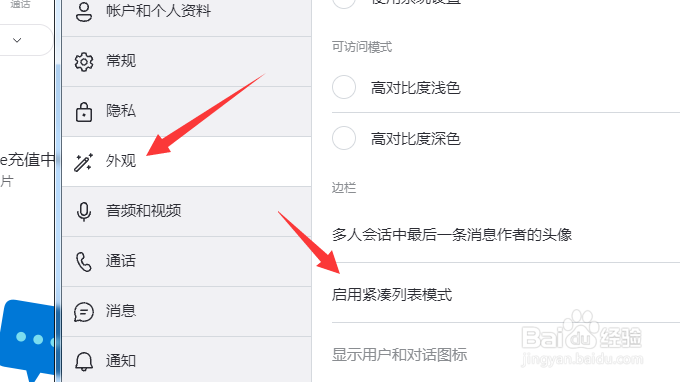Select the 高对比度浅色 radio button
This screenshot has height=382, width=680.
[x=344, y=87]
